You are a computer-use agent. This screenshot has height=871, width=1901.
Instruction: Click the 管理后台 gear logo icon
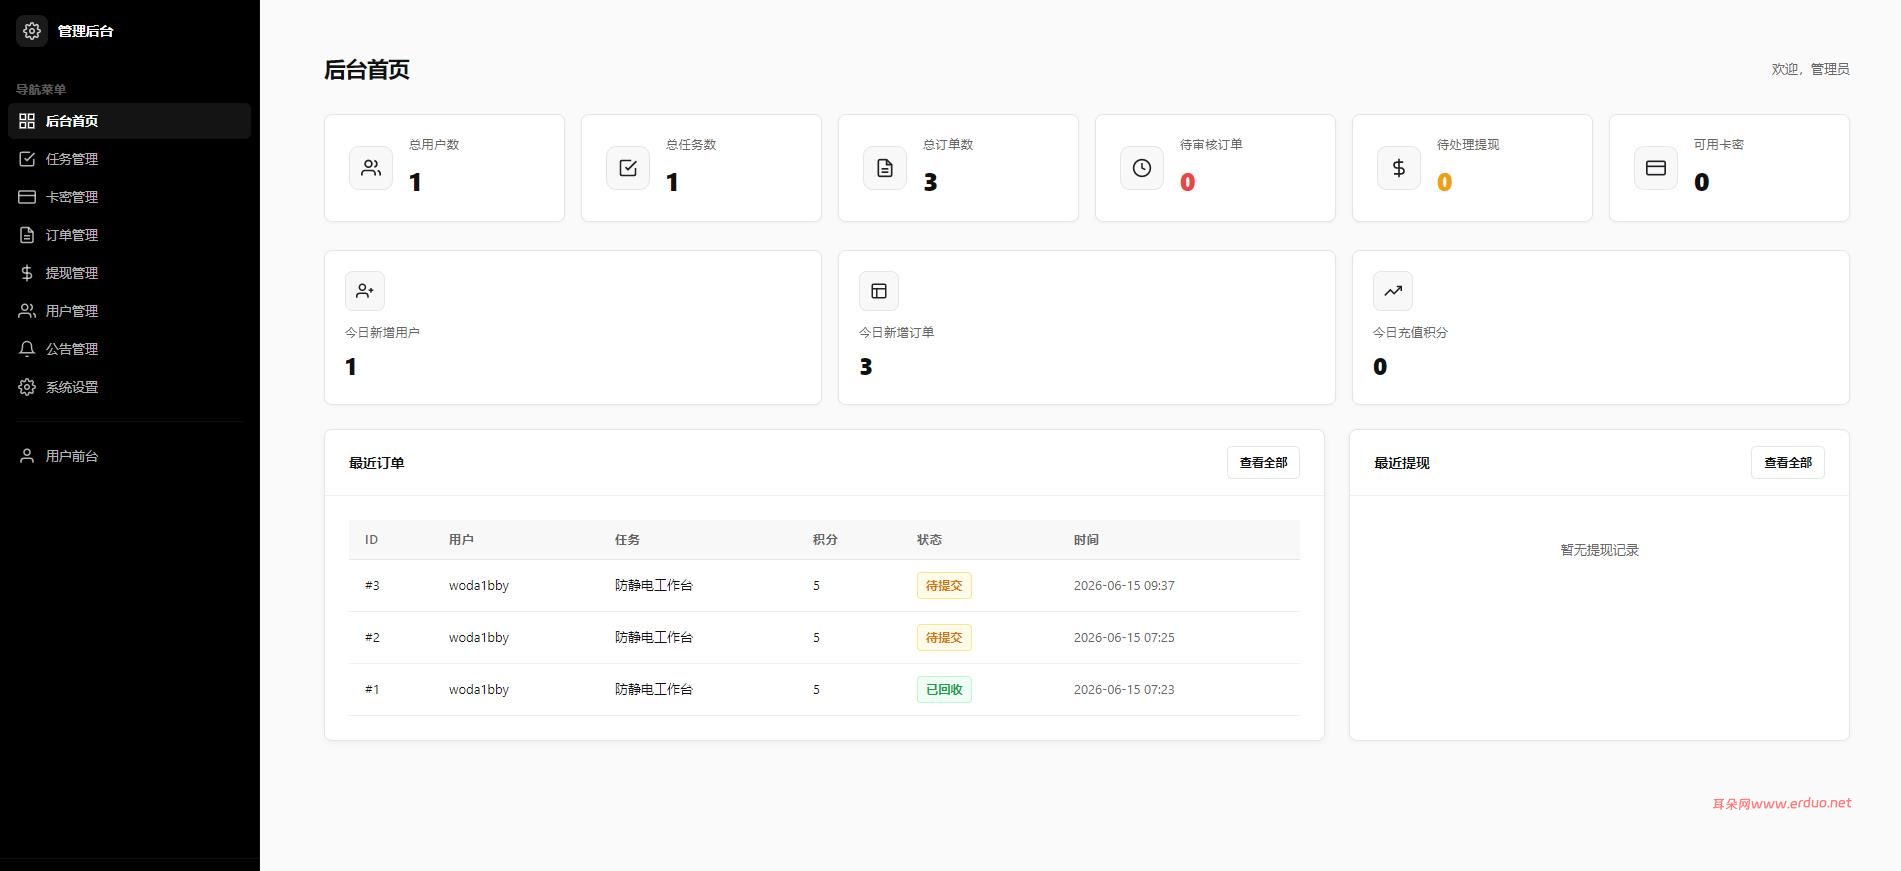tap(32, 31)
